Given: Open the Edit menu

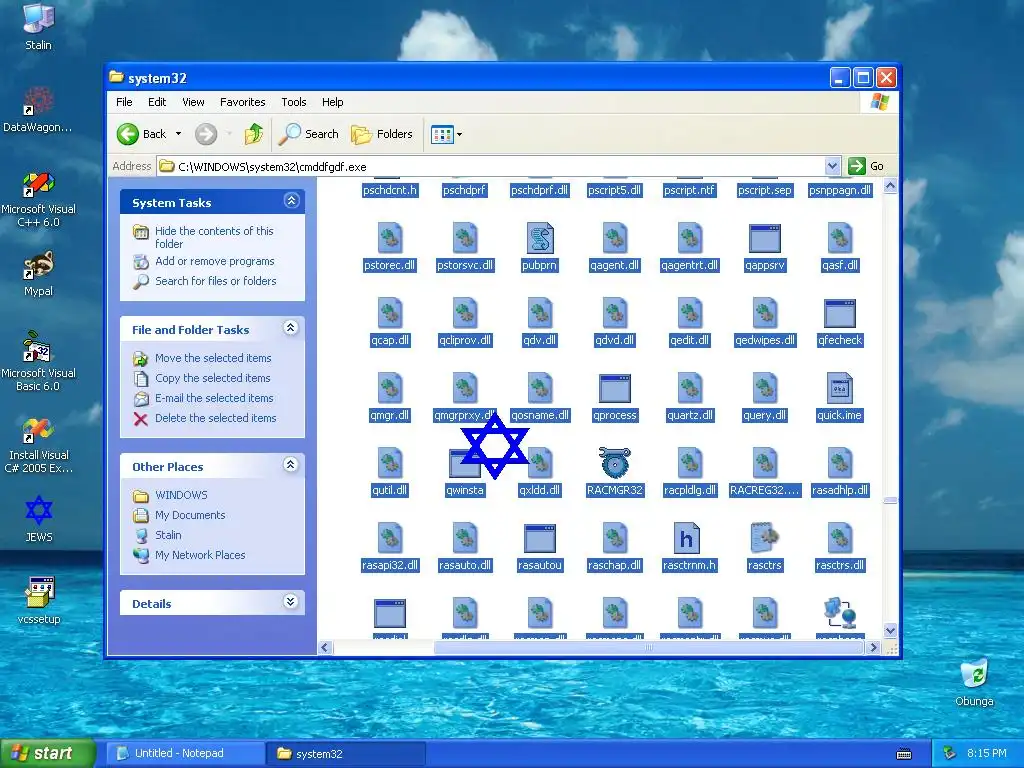Looking at the screenshot, I should click(x=157, y=102).
